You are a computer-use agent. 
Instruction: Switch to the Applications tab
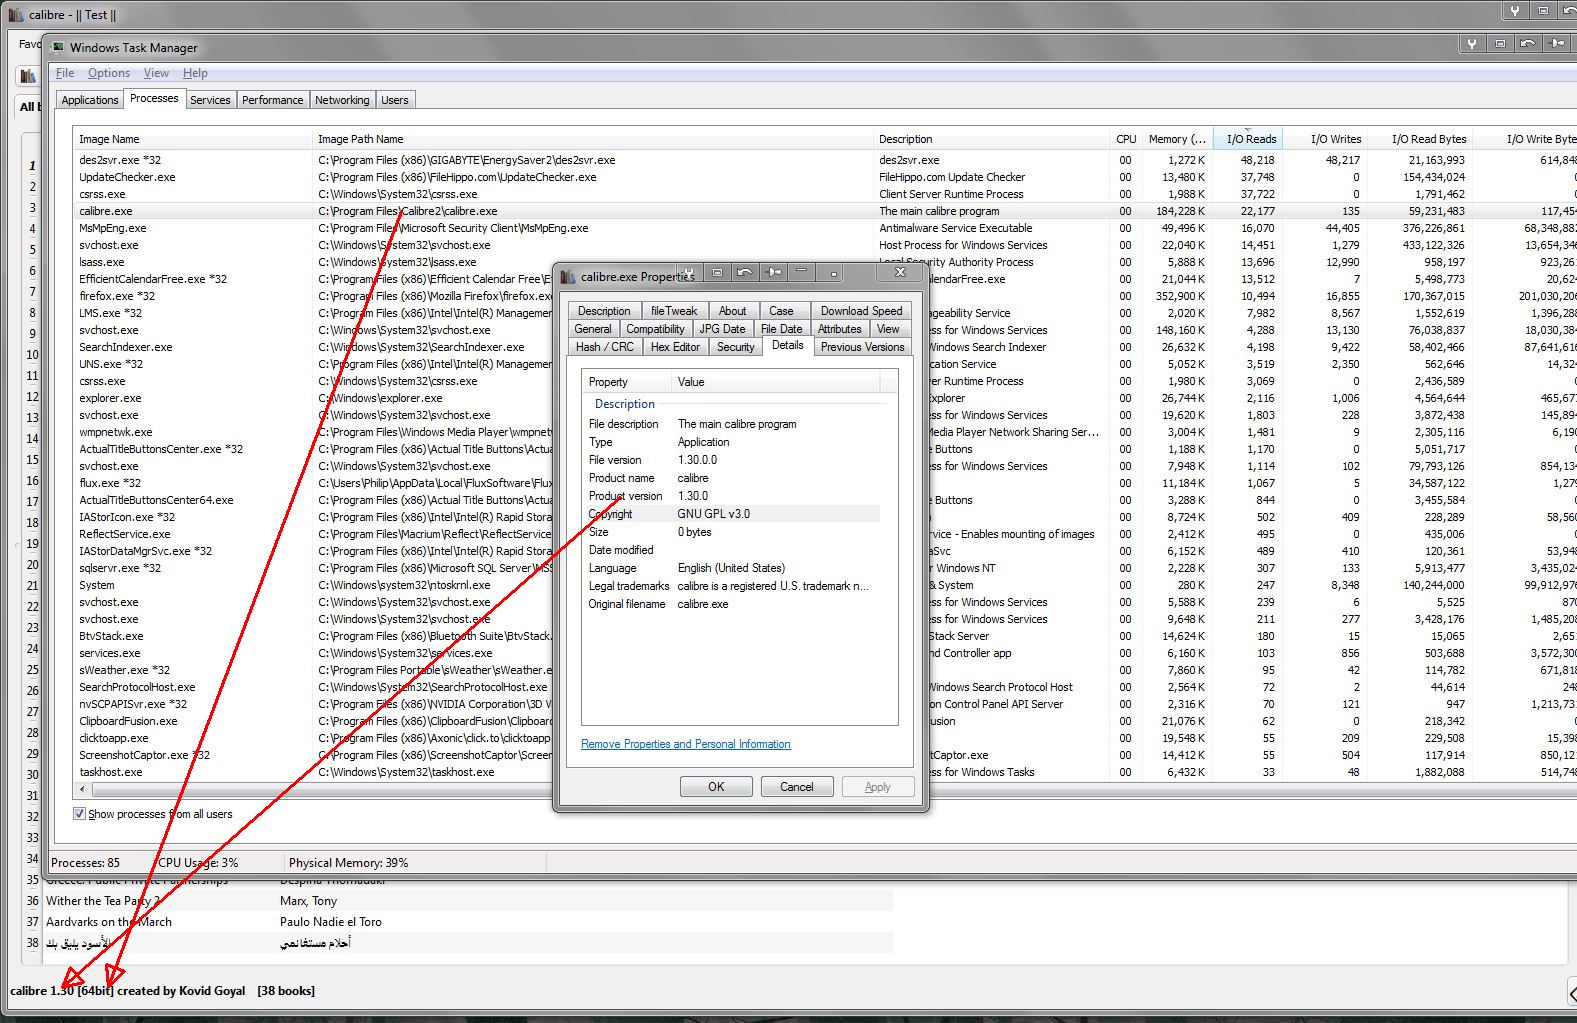[89, 100]
